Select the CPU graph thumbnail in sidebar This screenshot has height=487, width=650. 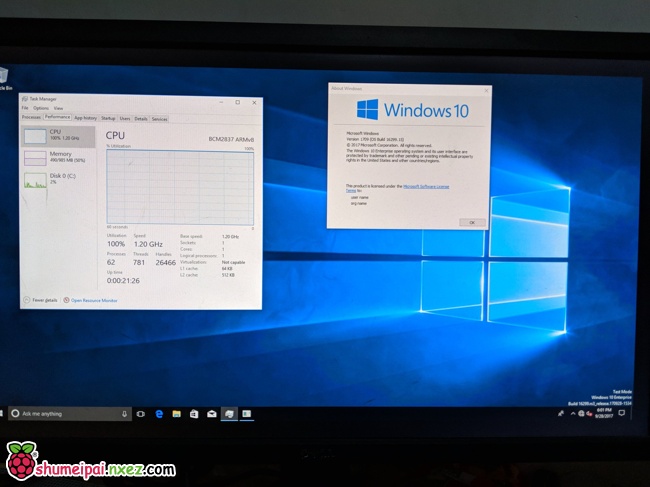(x=35, y=136)
